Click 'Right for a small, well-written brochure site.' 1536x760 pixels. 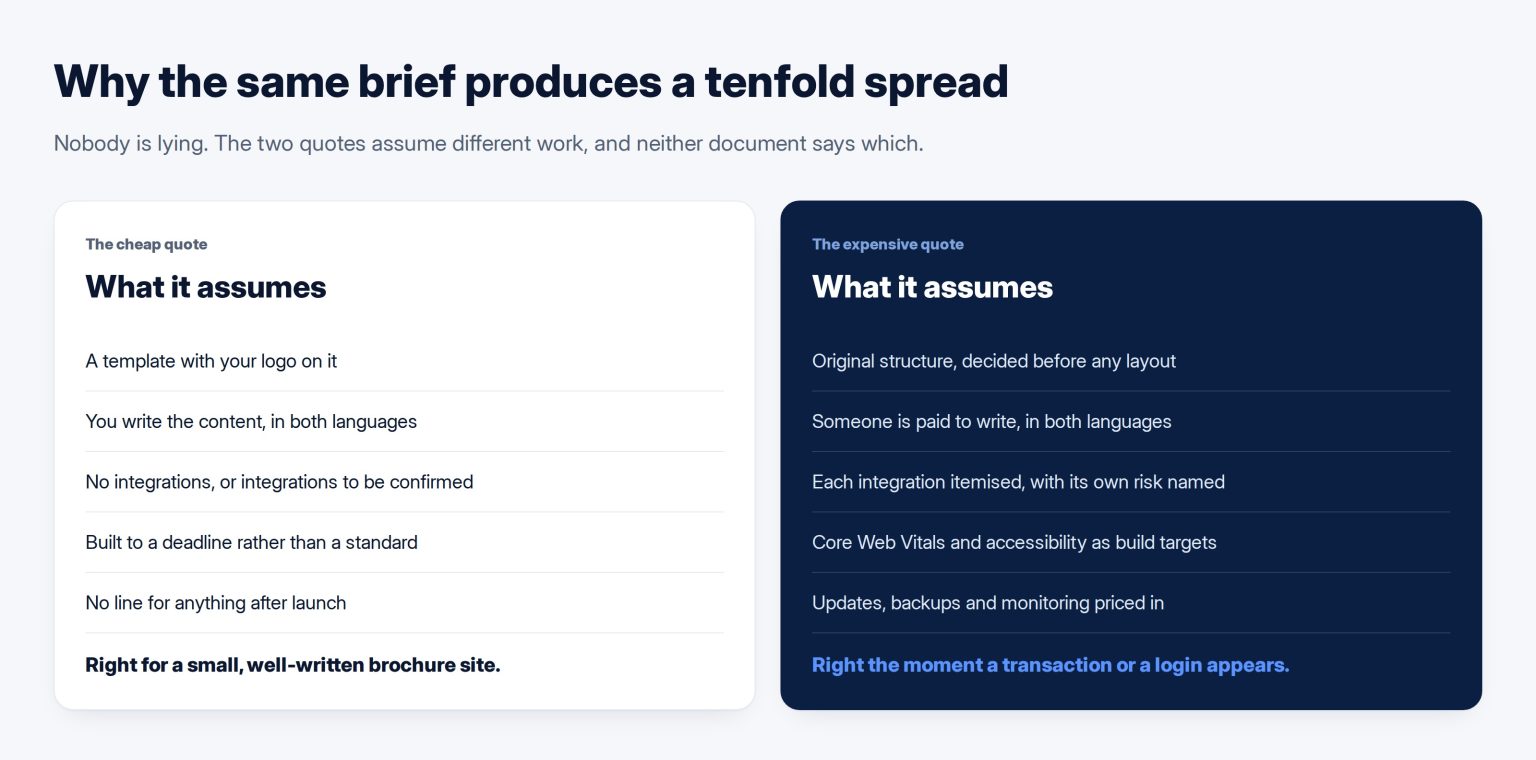(293, 665)
